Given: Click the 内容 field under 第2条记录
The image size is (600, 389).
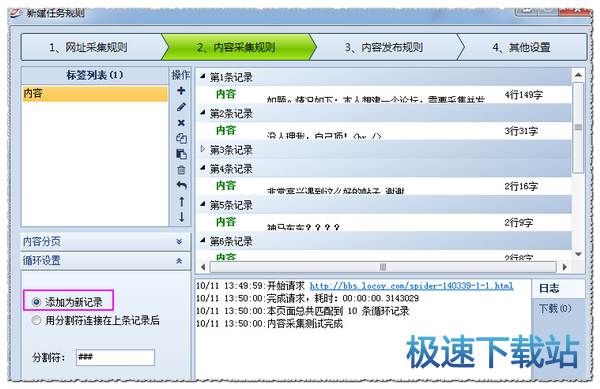Looking at the screenshot, I should coord(226,130).
